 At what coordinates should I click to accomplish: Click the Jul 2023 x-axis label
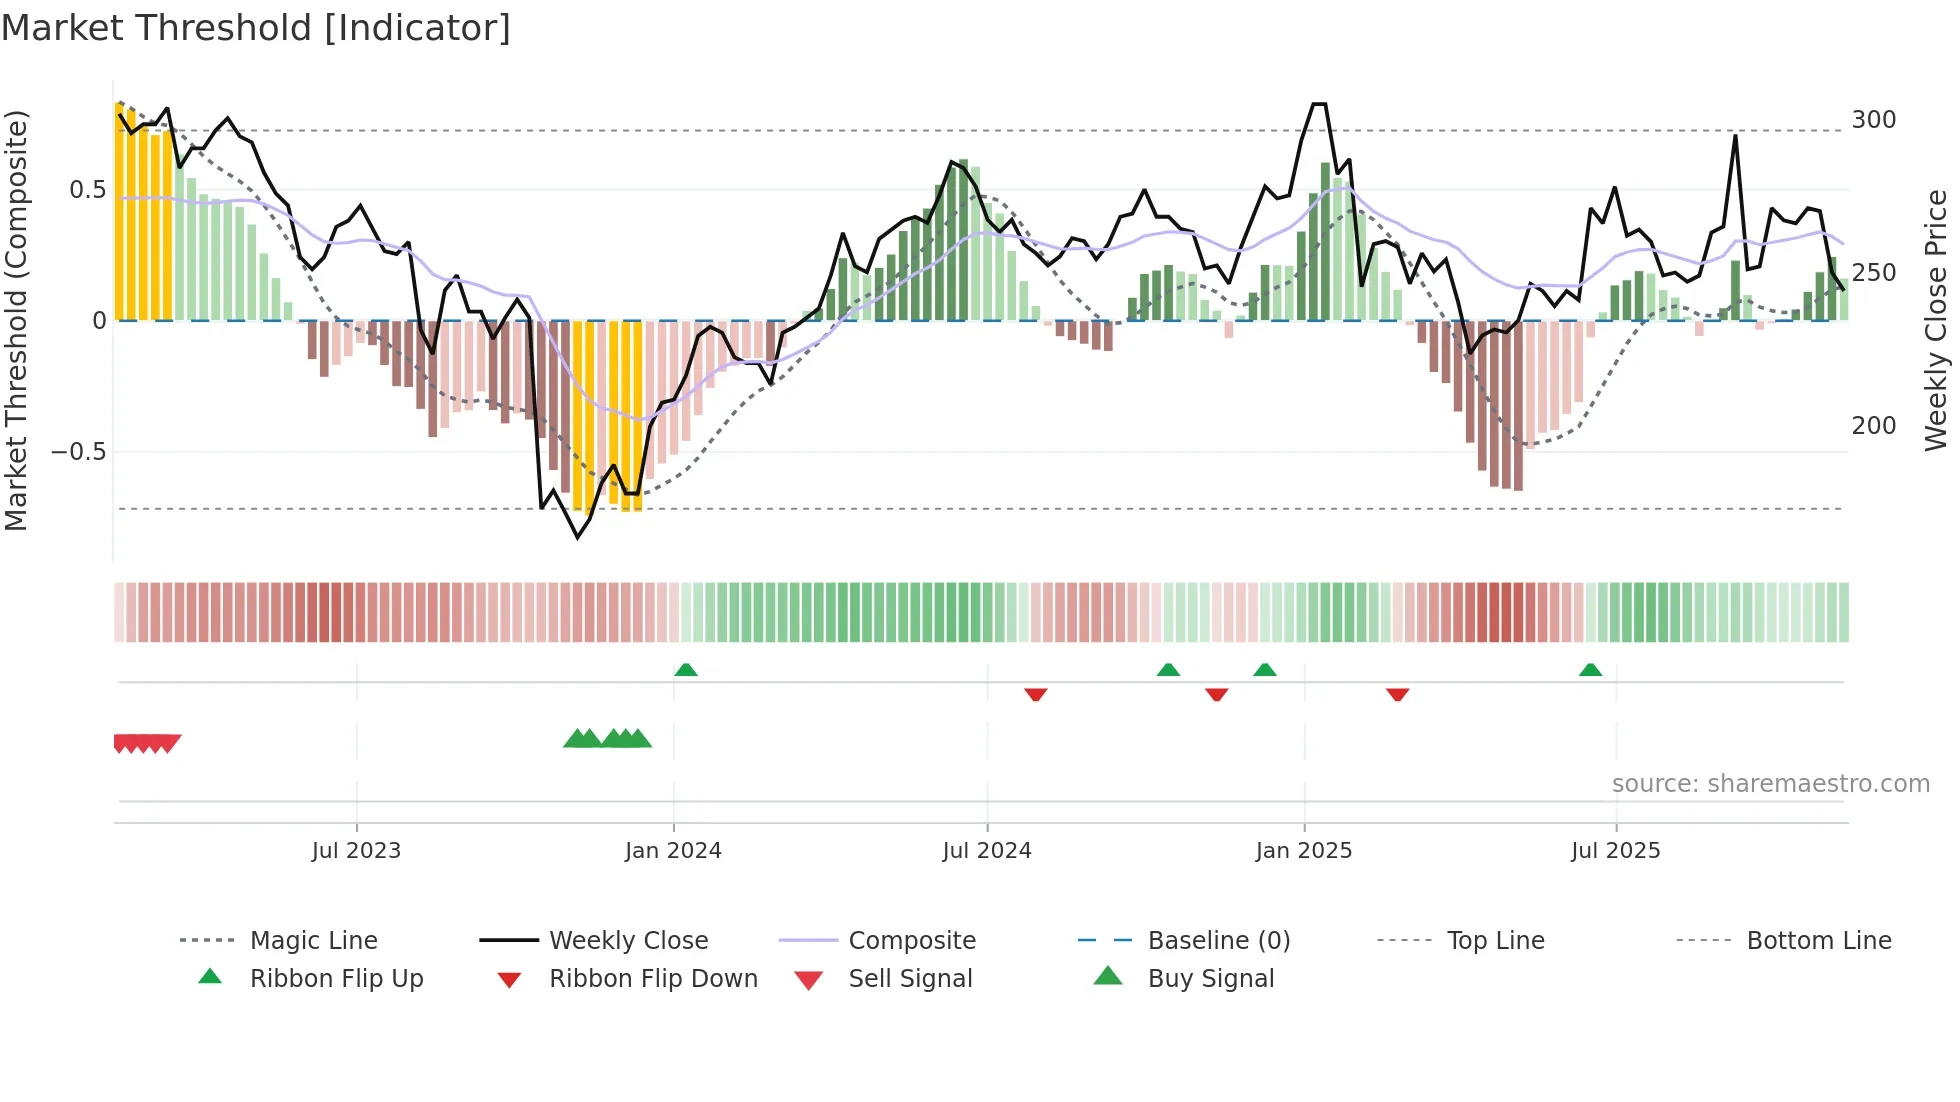point(356,850)
